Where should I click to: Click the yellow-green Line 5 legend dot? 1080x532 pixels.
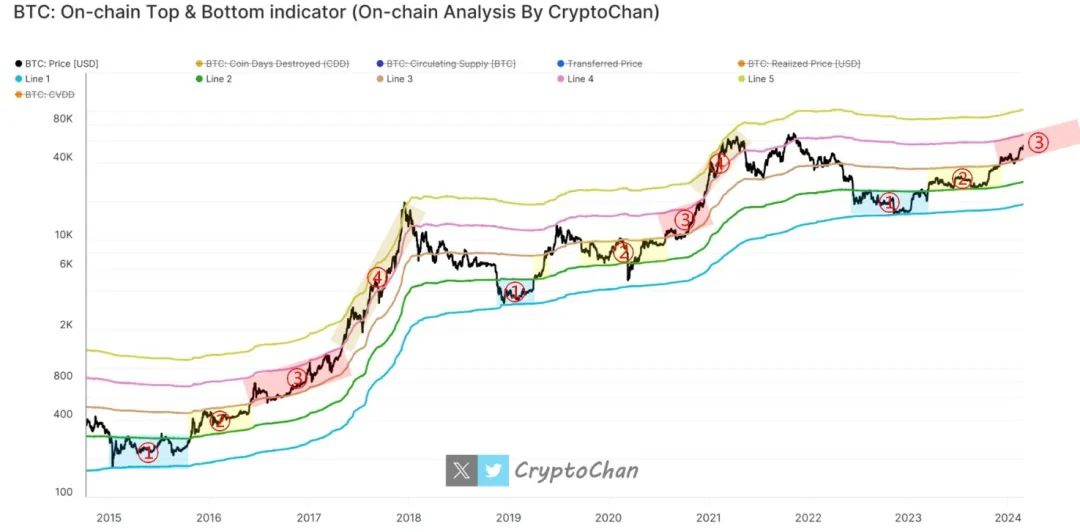pos(739,79)
